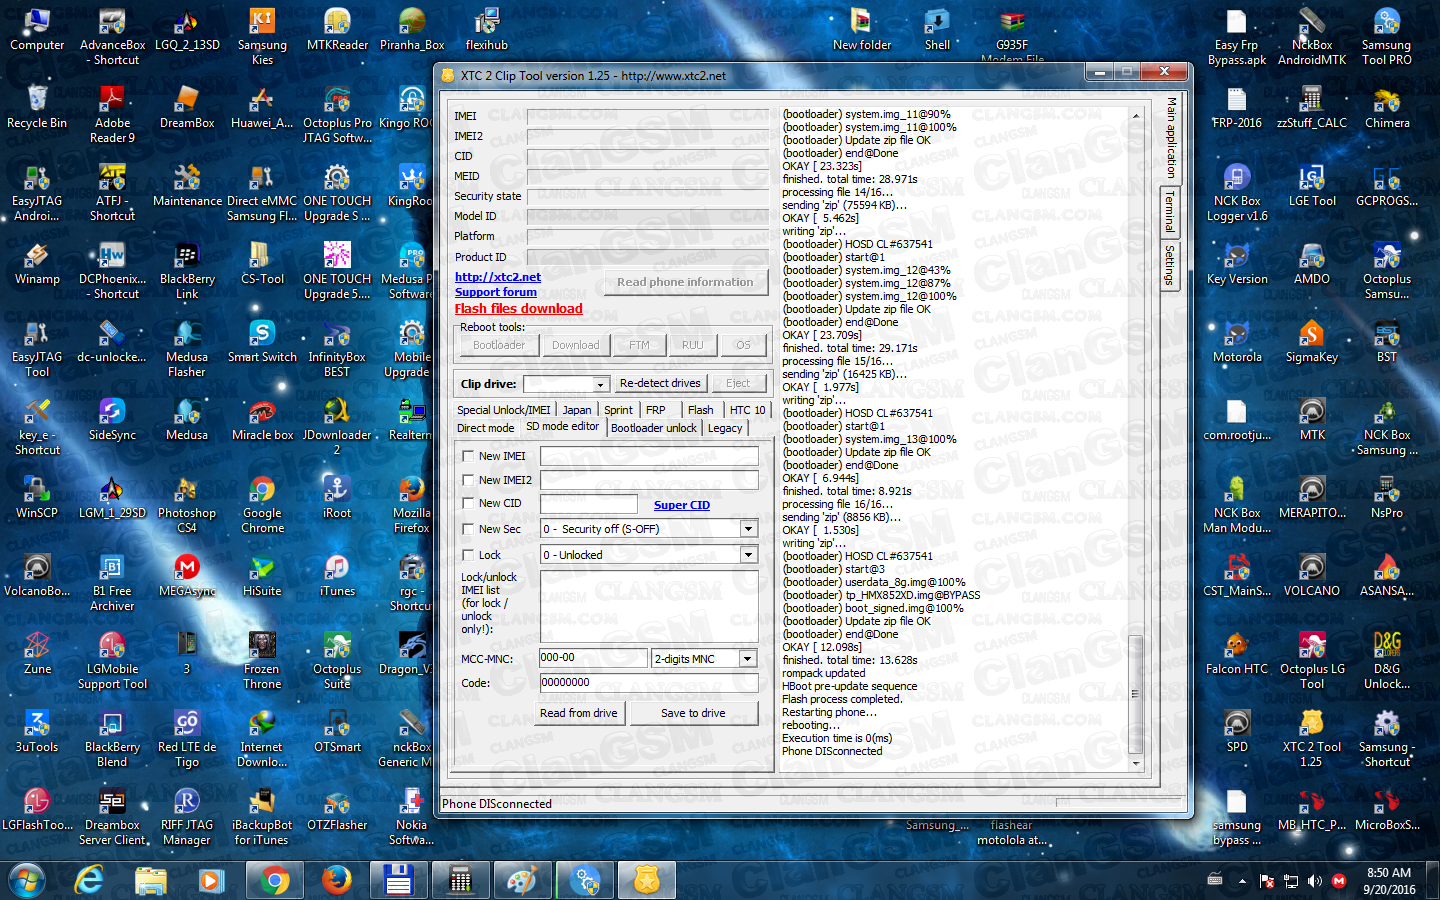Click the MCC-MNC input field
The image size is (1440, 900).
point(593,658)
